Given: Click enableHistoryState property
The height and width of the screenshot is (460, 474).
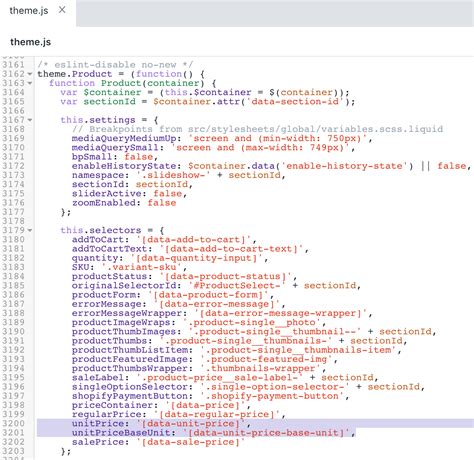Looking at the screenshot, I should (x=126, y=166).
